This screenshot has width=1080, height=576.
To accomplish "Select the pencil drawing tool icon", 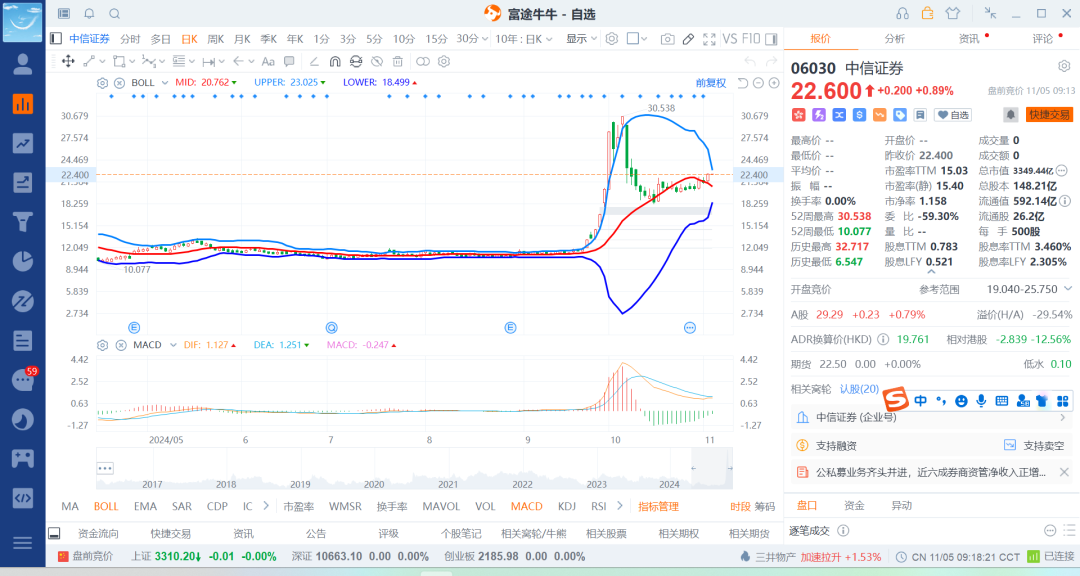I will coord(688,39).
